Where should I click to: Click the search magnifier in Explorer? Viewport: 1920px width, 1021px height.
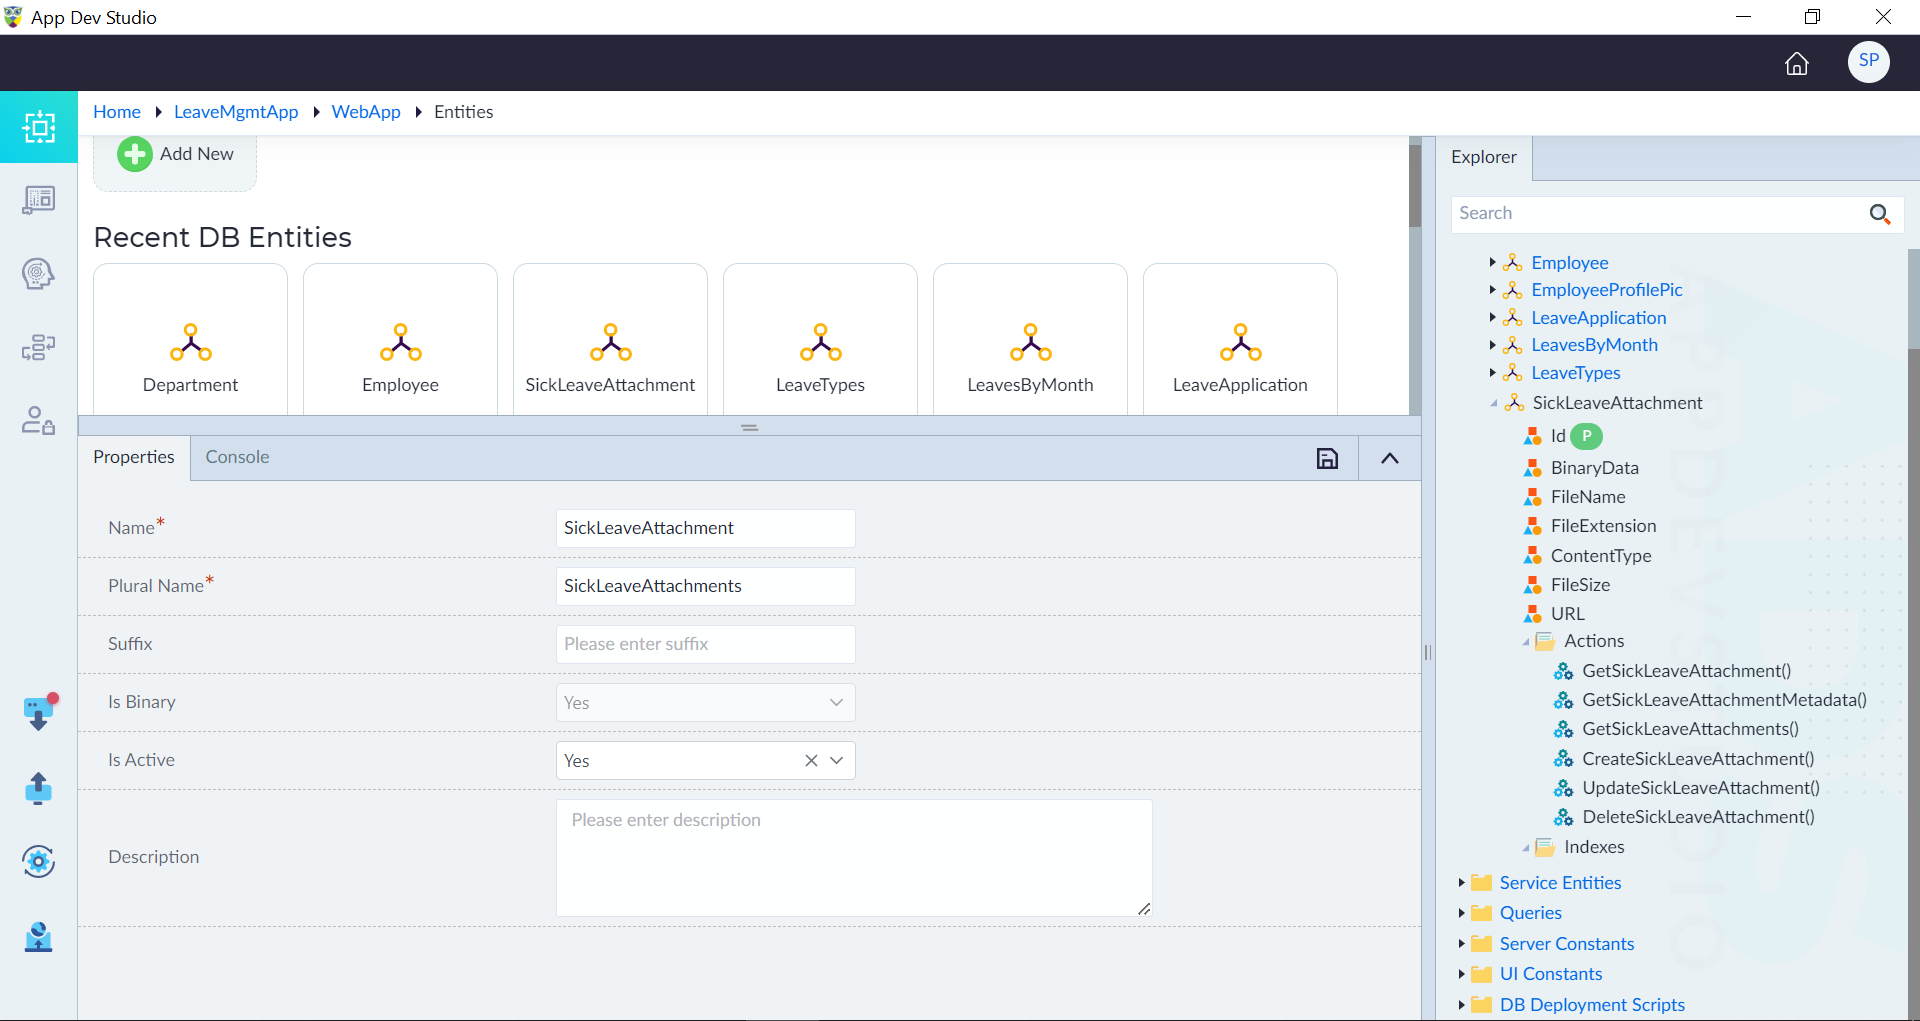click(1880, 214)
